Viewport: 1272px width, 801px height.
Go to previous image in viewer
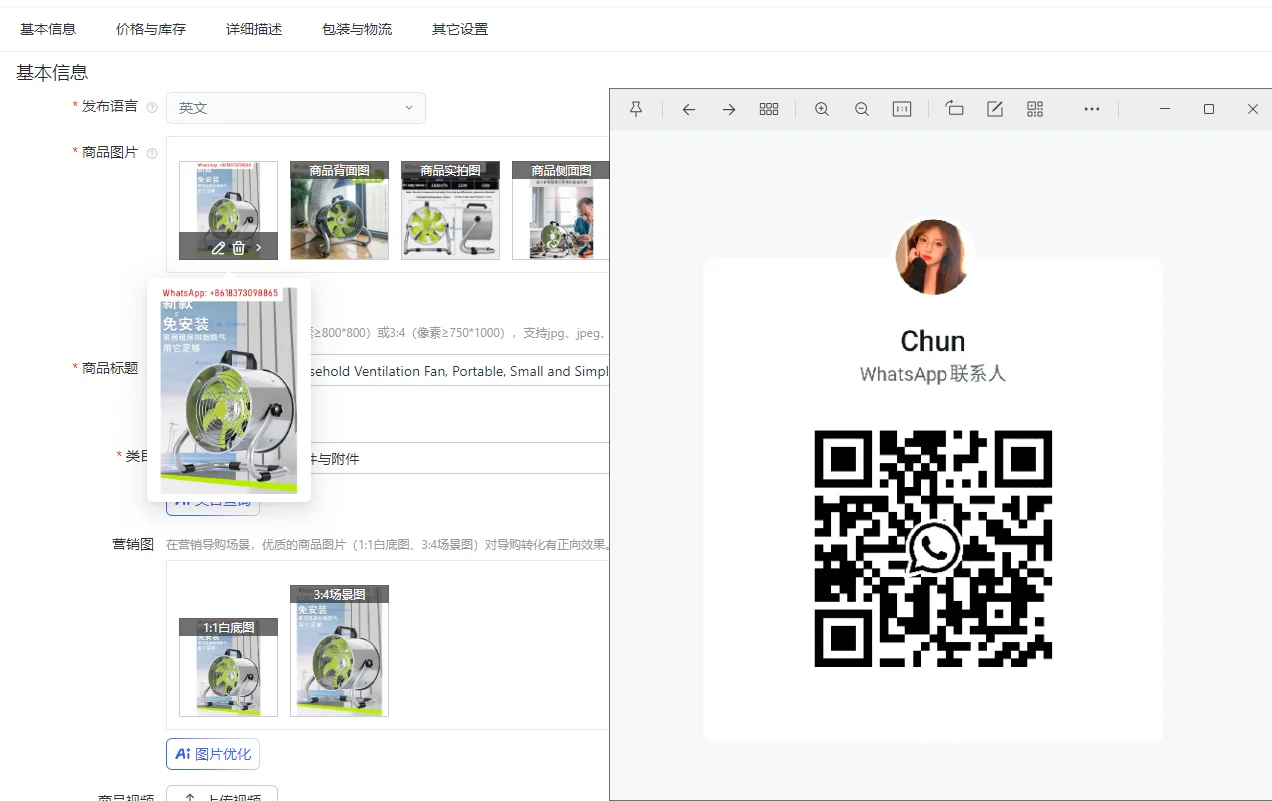(x=689, y=109)
